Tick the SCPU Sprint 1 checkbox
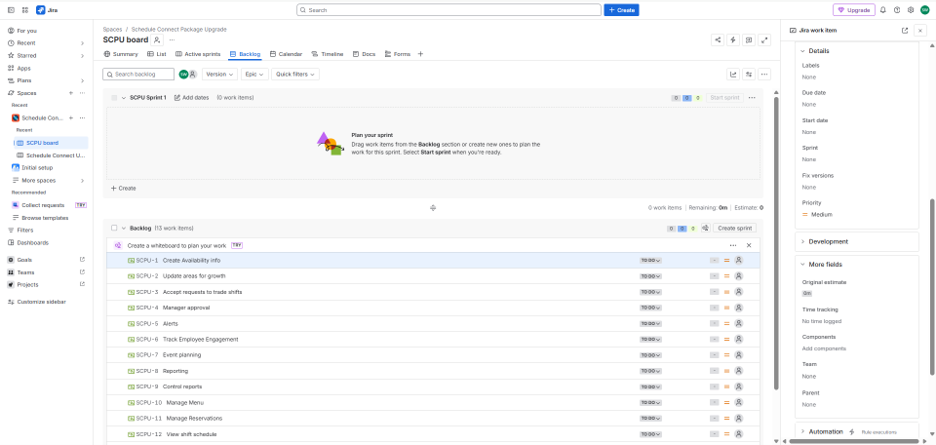This screenshot has height=445, width=936. tap(114, 97)
